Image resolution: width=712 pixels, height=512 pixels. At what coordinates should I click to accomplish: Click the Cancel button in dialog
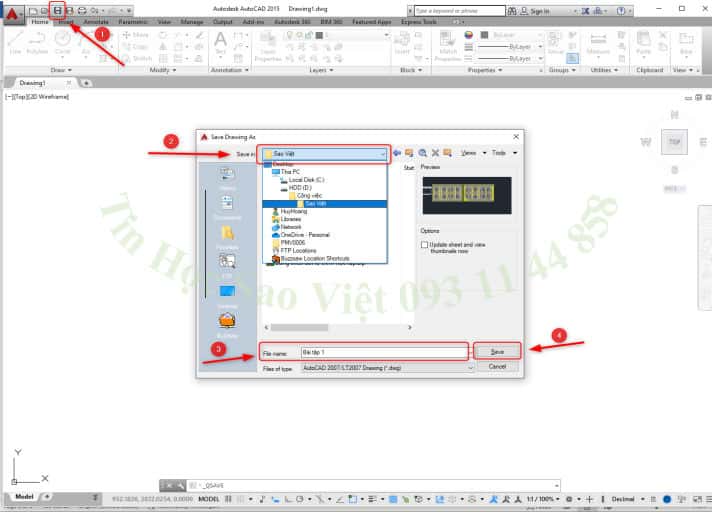497,366
